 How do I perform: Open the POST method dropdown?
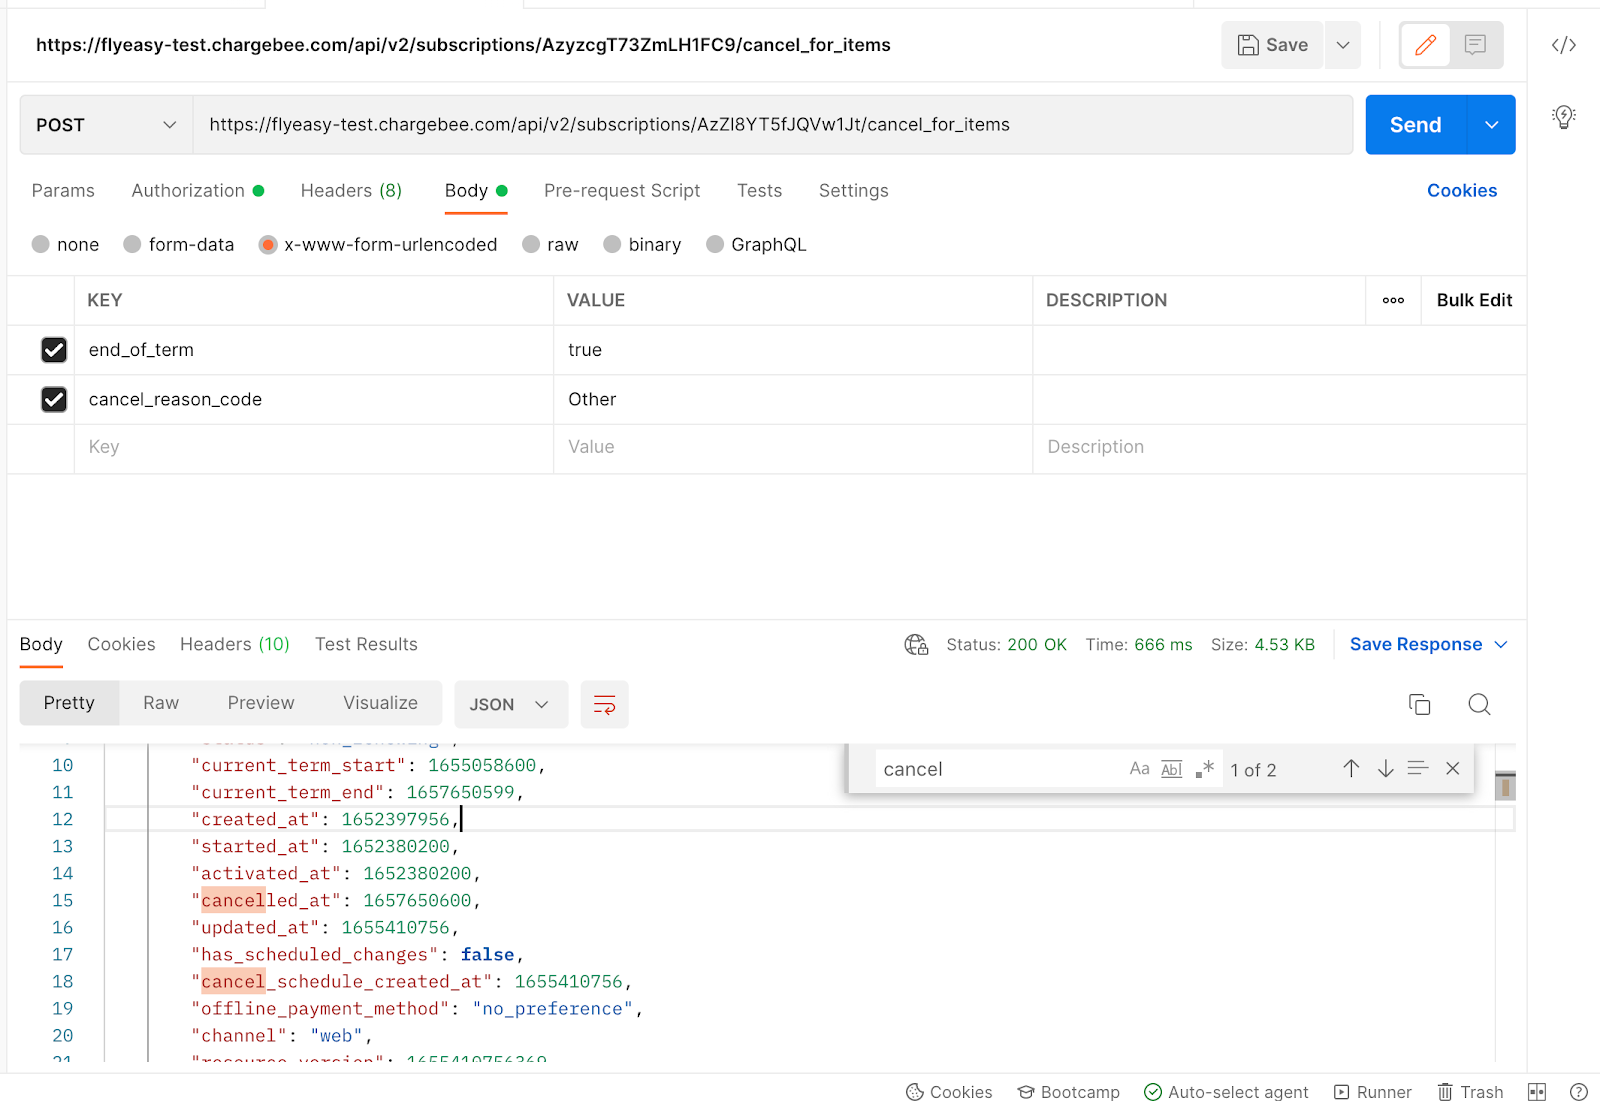coord(105,124)
